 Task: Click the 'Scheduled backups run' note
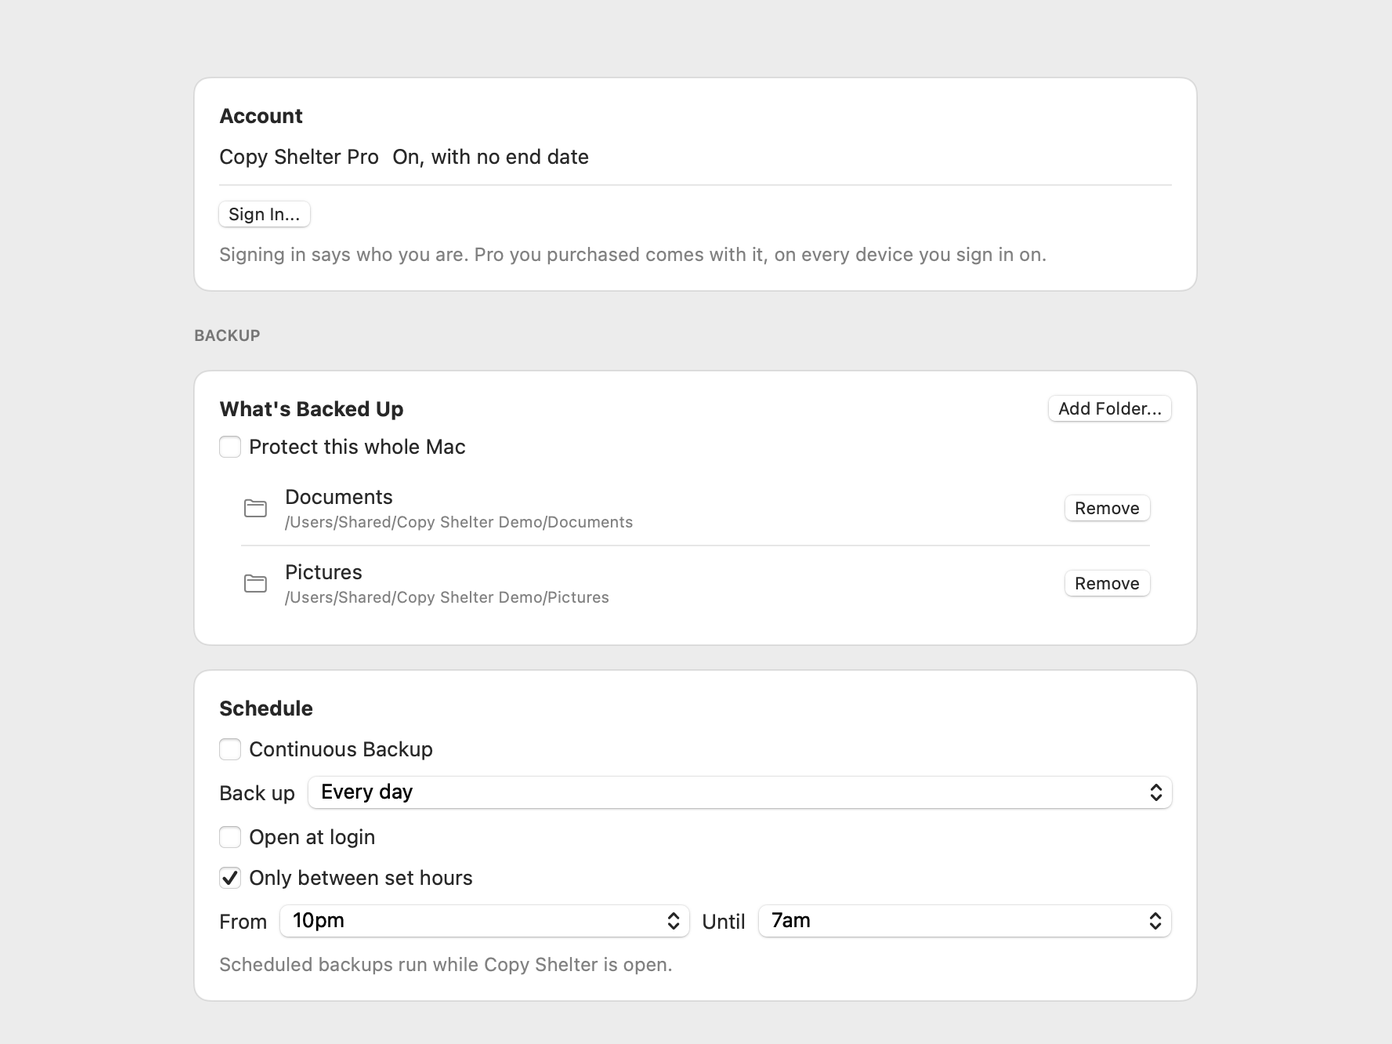tap(446, 965)
